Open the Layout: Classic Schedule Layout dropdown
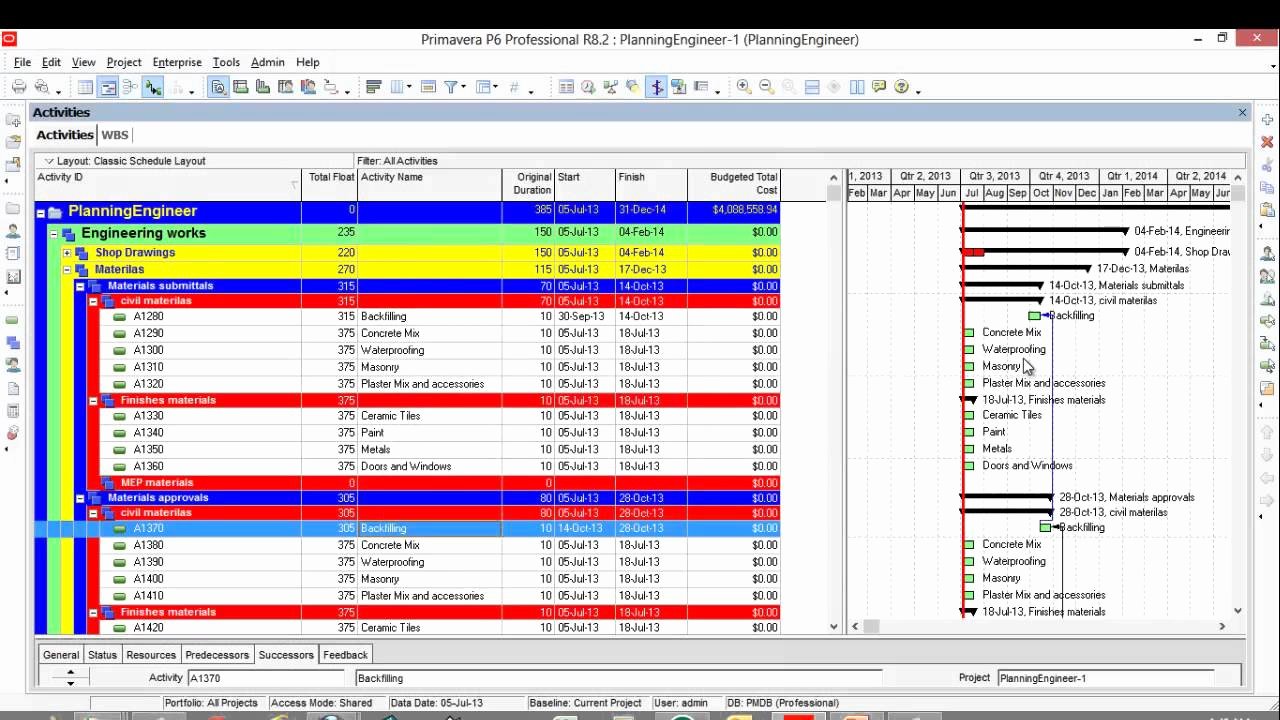This screenshot has width=1280, height=720. coord(125,161)
